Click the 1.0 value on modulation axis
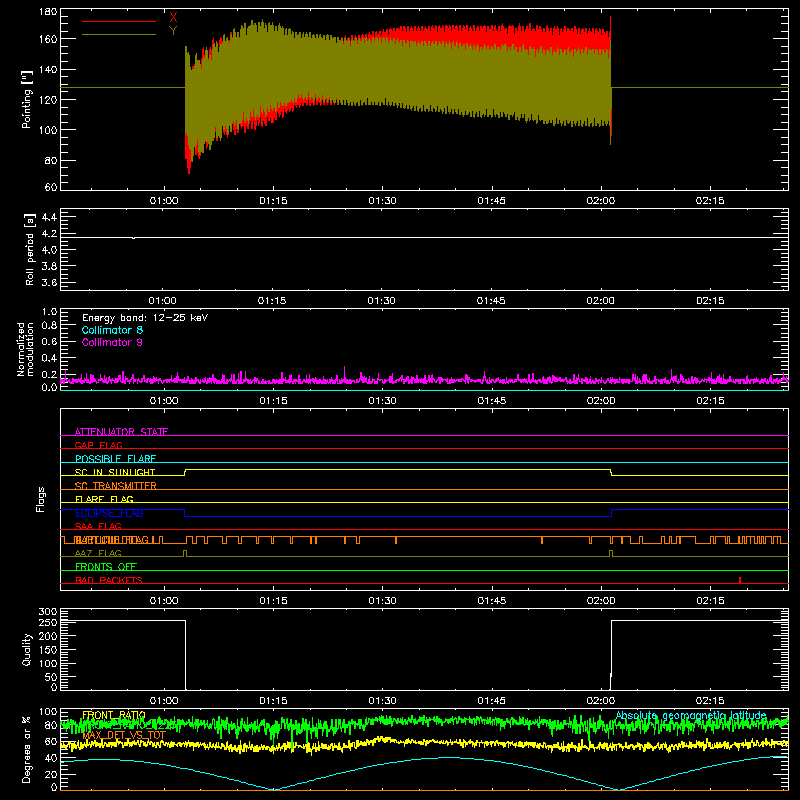 tap(49, 312)
